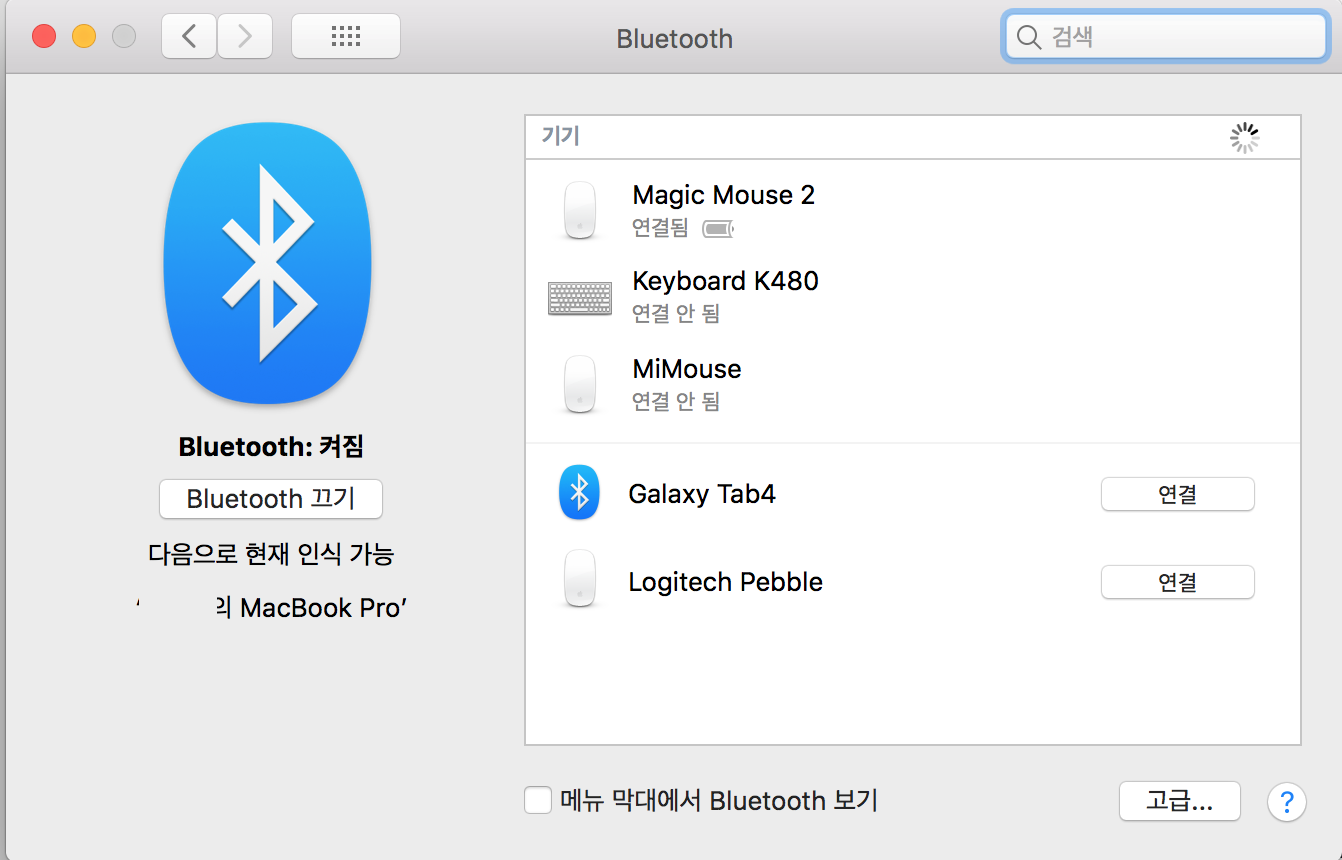Click the 다음으로 현재 인식 가능 text
The image size is (1342, 860).
271,554
